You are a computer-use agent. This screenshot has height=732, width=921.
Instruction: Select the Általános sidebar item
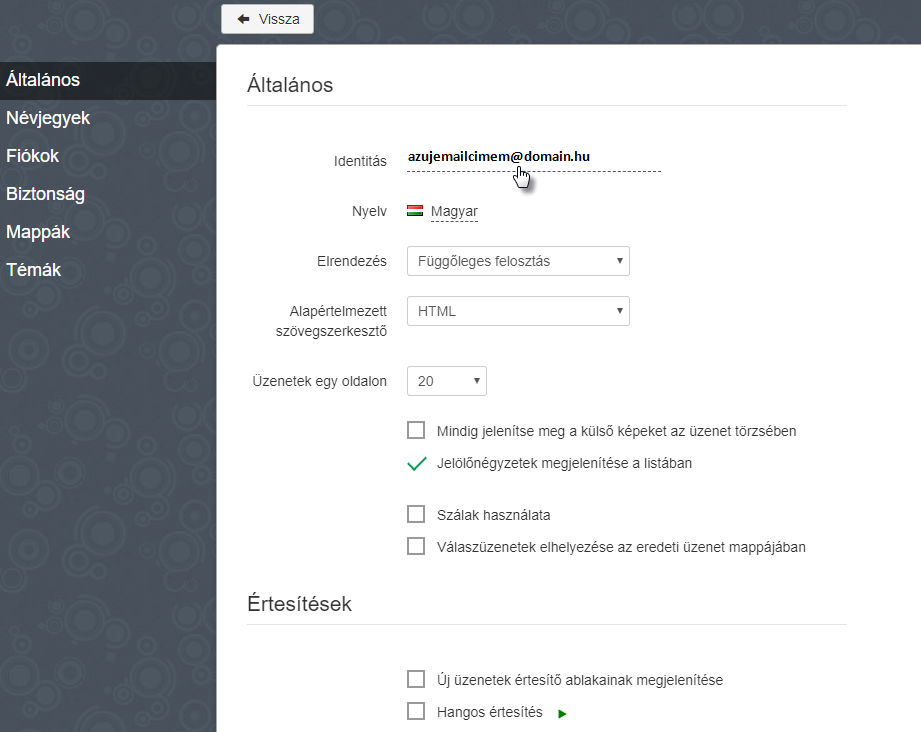tap(108, 80)
